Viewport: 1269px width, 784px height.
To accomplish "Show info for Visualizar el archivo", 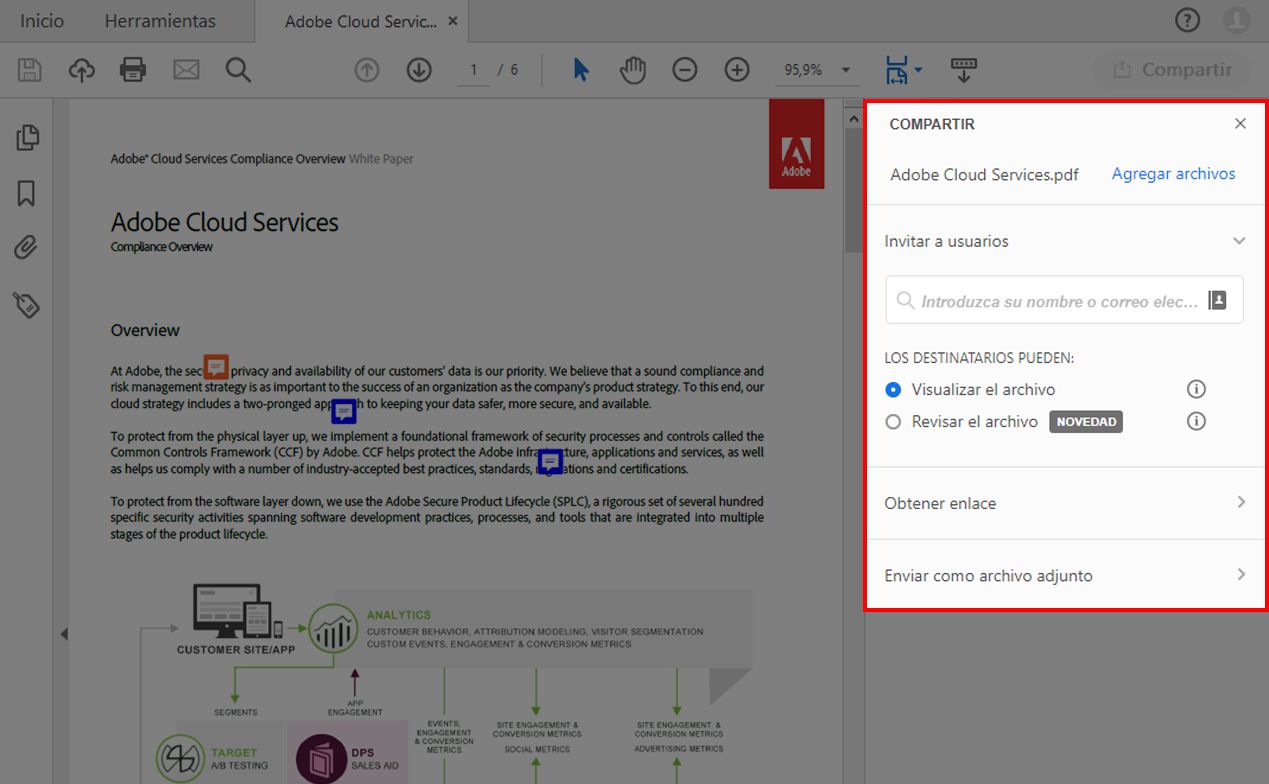I will (x=1196, y=389).
